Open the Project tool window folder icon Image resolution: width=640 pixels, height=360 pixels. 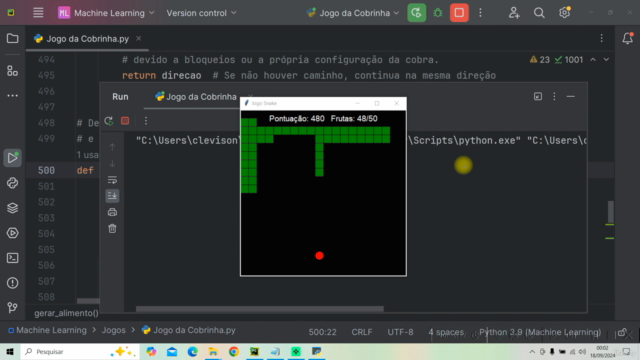(13, 39)
